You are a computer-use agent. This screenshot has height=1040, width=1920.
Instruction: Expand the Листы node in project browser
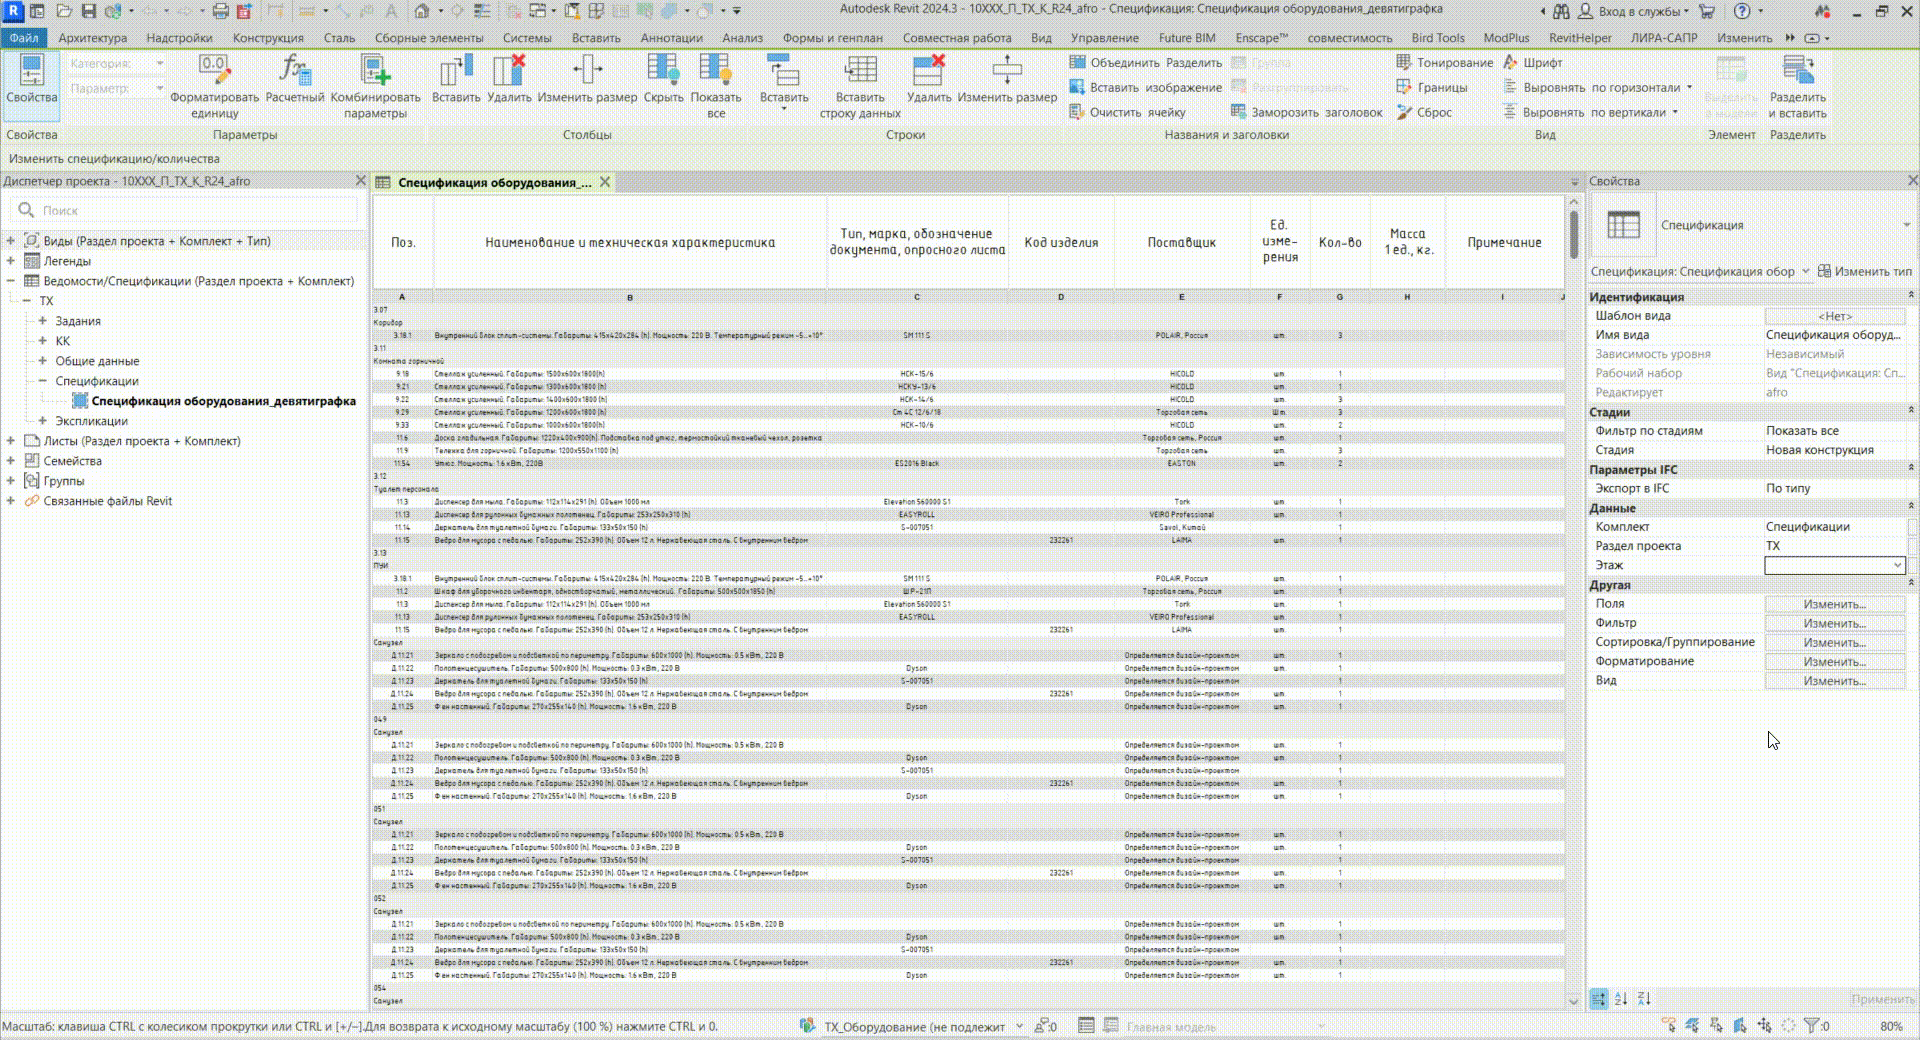[x=11, y=441]
